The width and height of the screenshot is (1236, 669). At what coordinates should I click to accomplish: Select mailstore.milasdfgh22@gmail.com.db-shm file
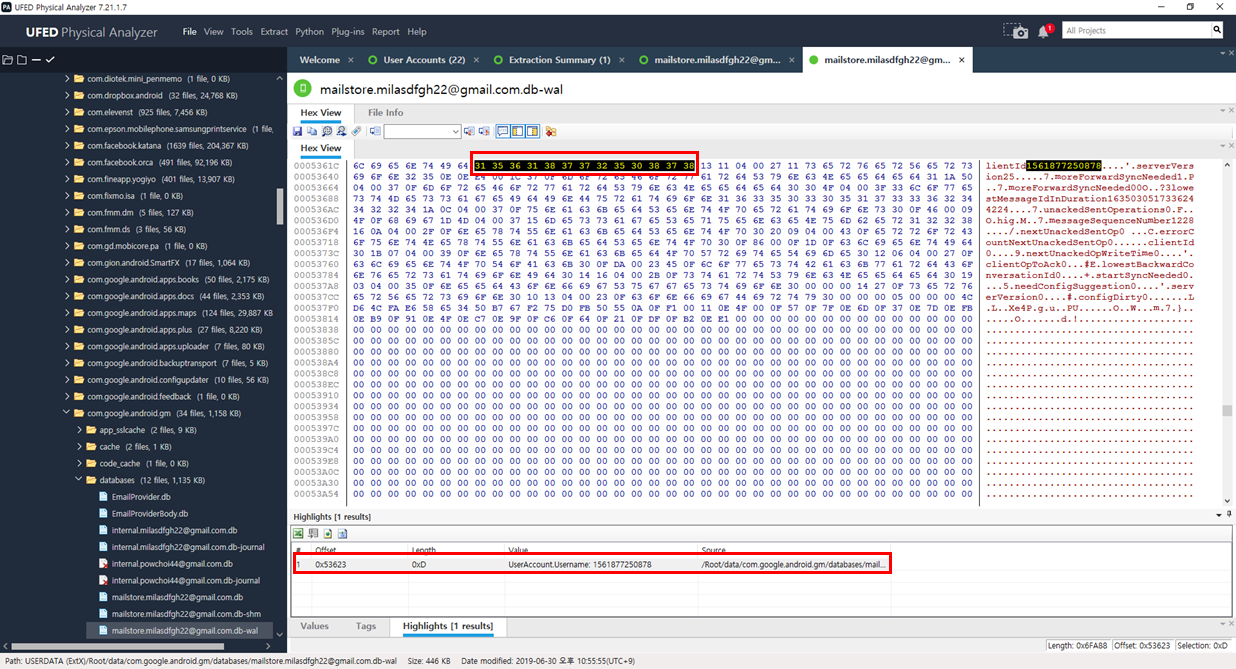tap(185, 614)
